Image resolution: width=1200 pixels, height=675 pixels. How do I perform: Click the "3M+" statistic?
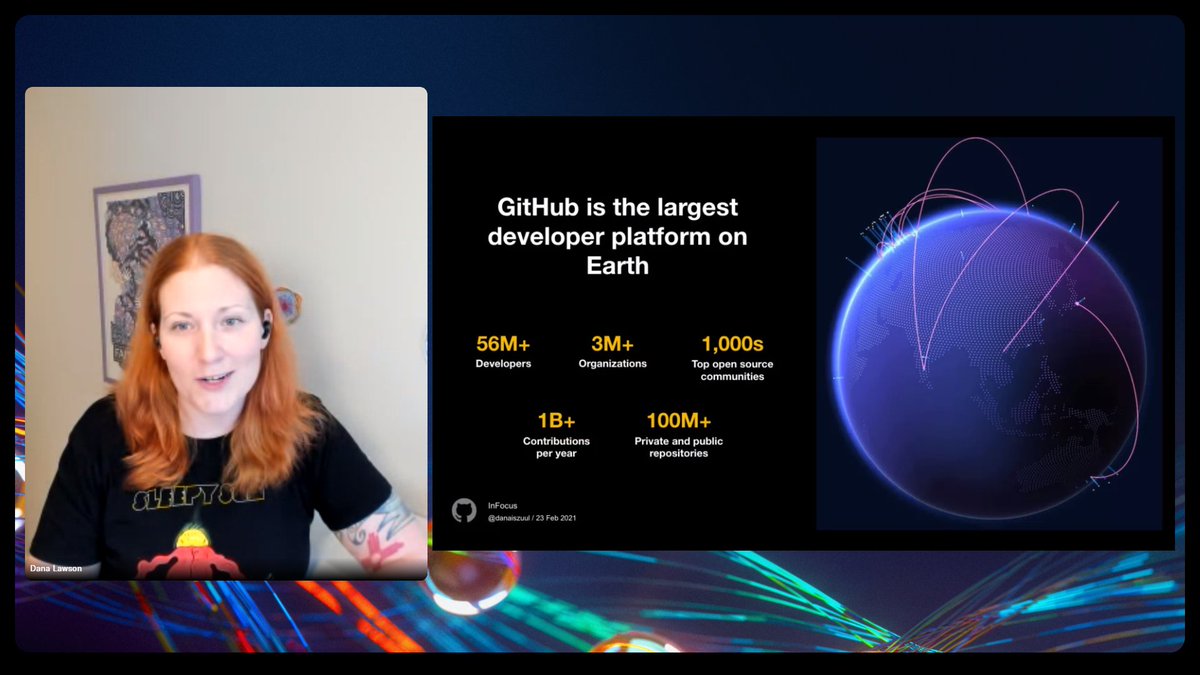coord(612,343)
